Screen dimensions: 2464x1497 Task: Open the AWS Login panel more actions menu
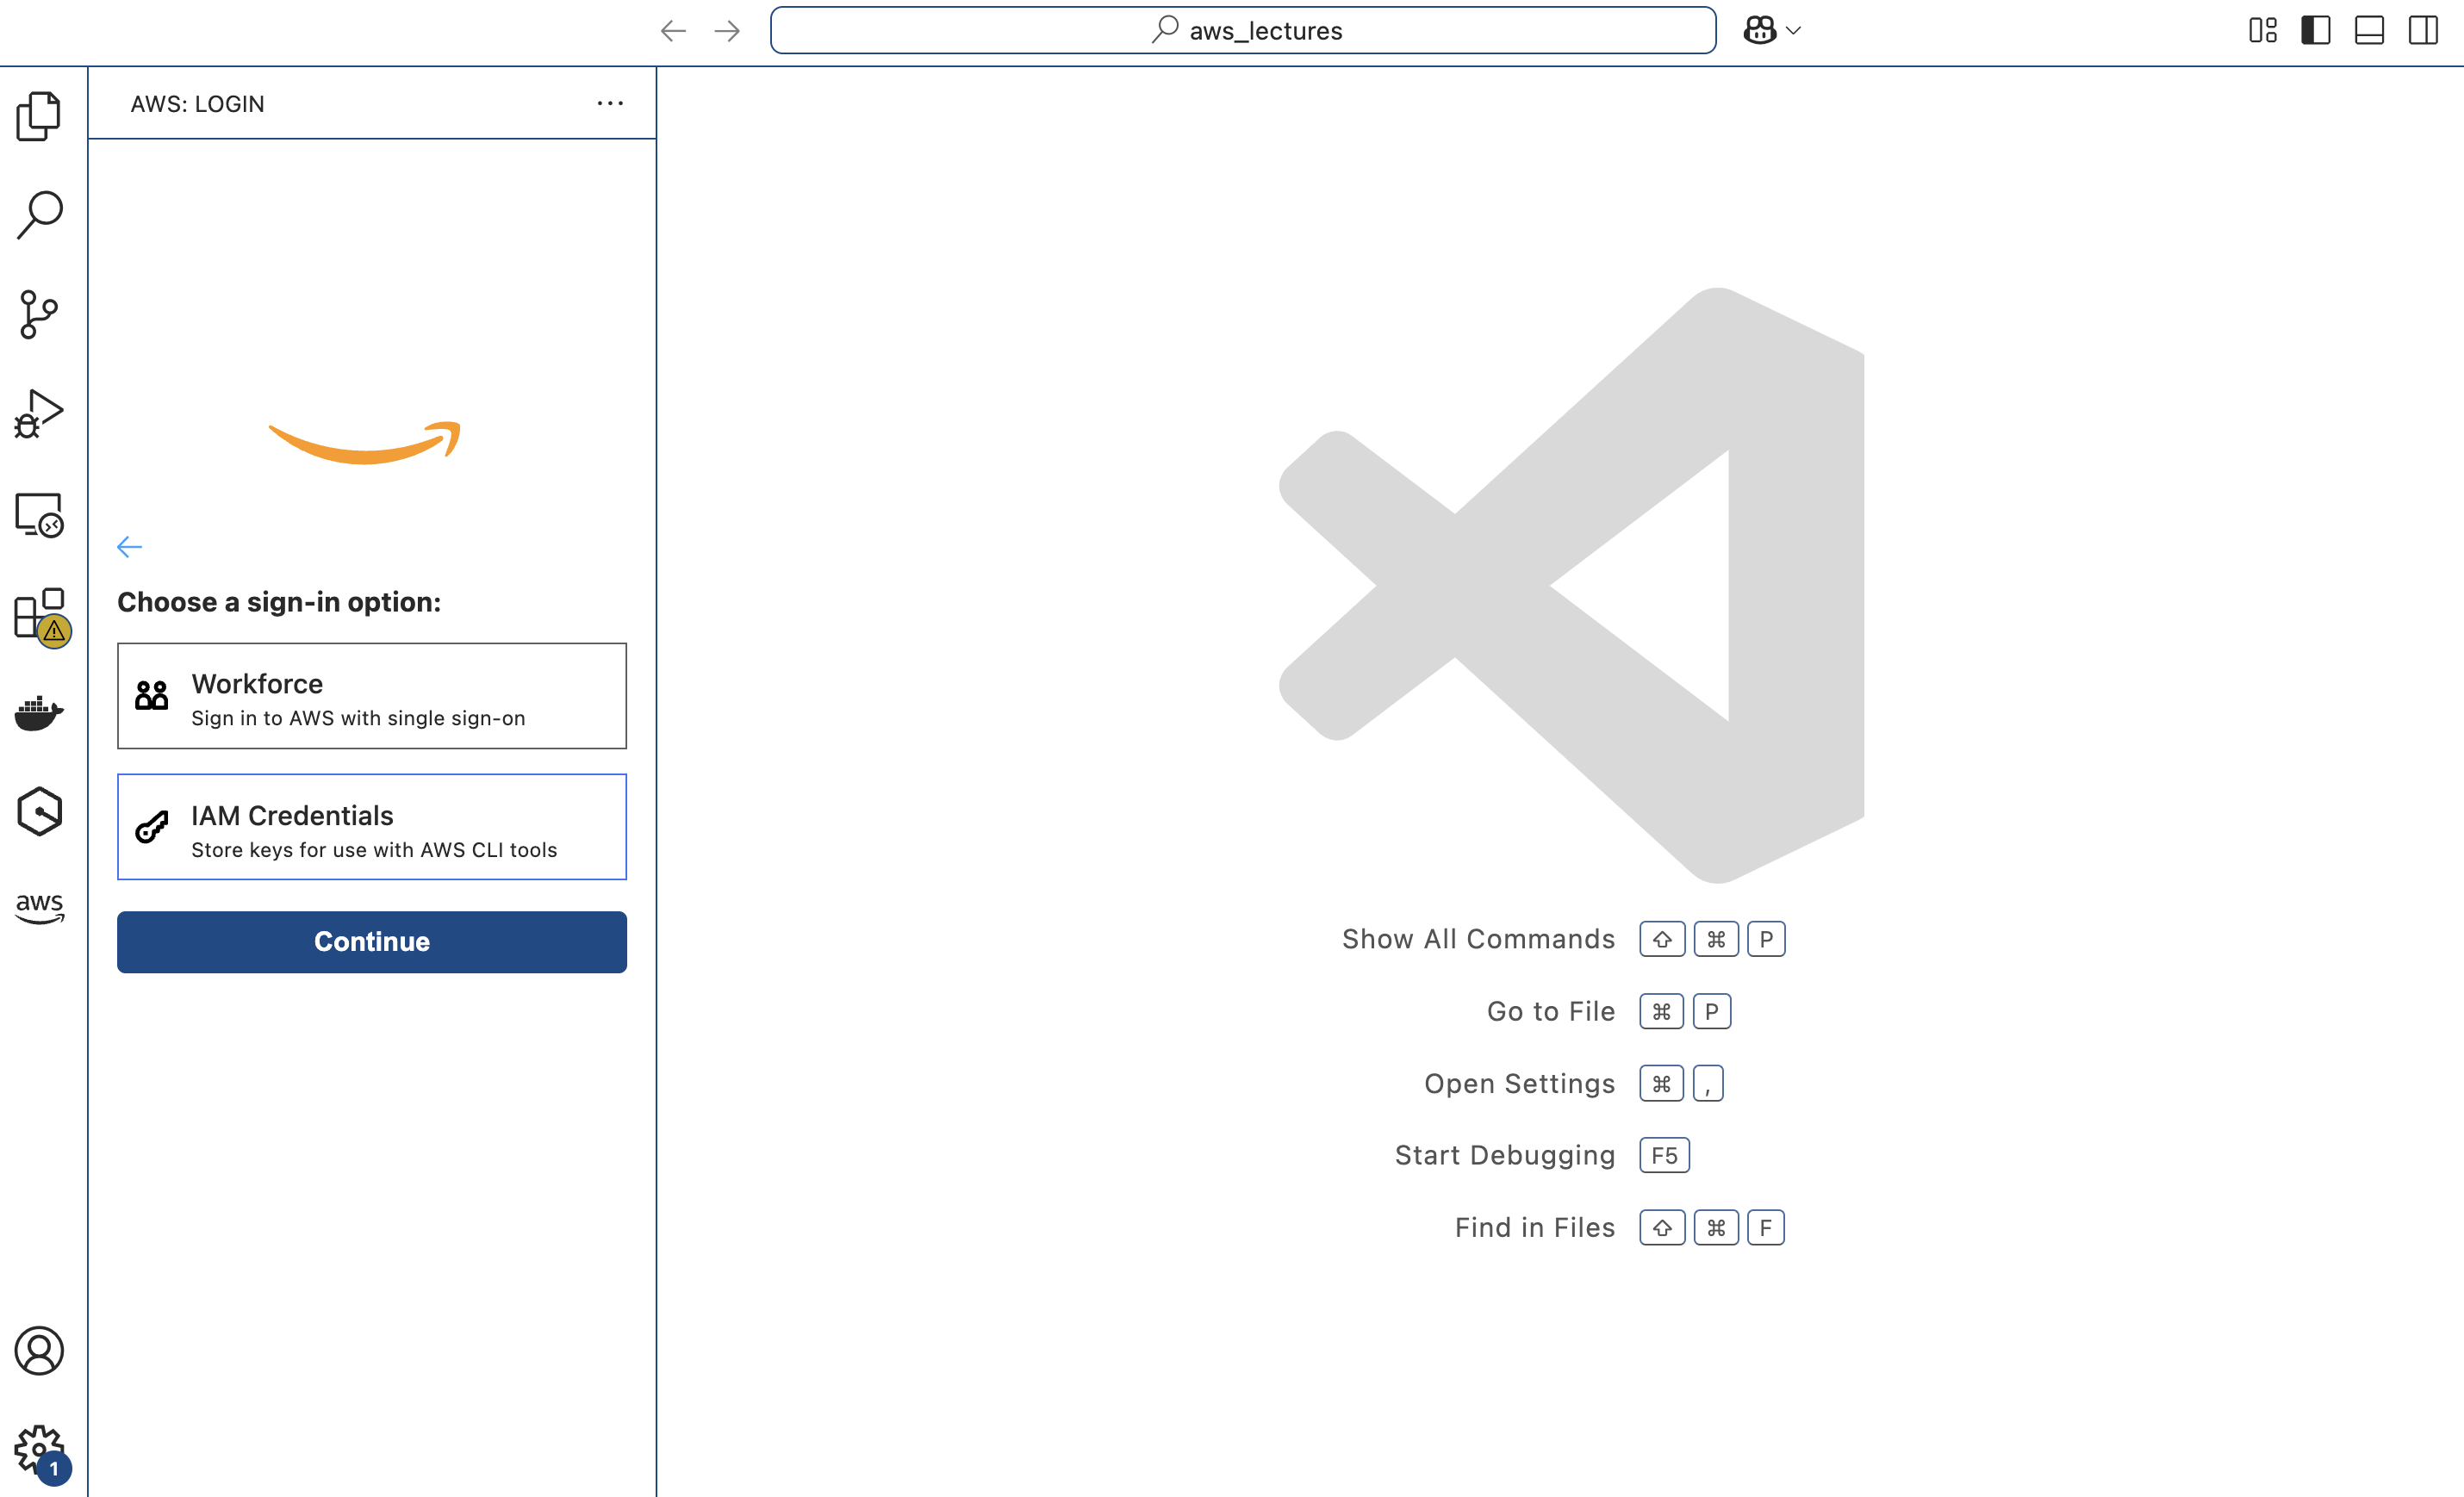click(x=610, y=103)
